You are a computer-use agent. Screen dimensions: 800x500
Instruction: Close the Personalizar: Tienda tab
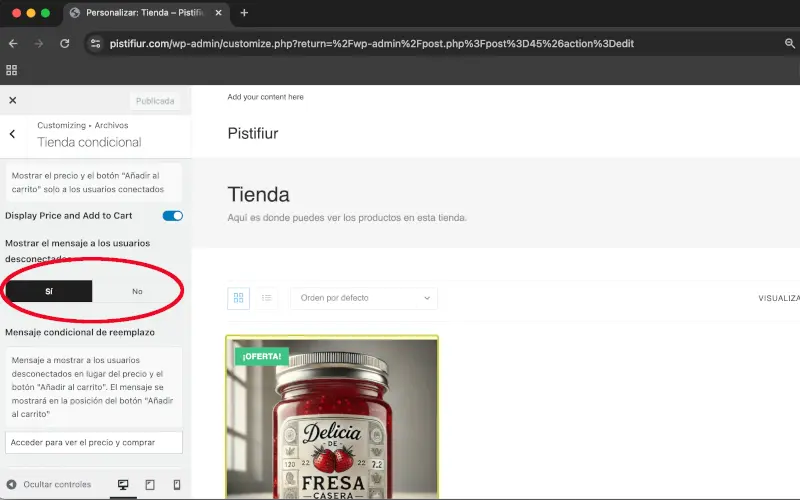point(218,13)
